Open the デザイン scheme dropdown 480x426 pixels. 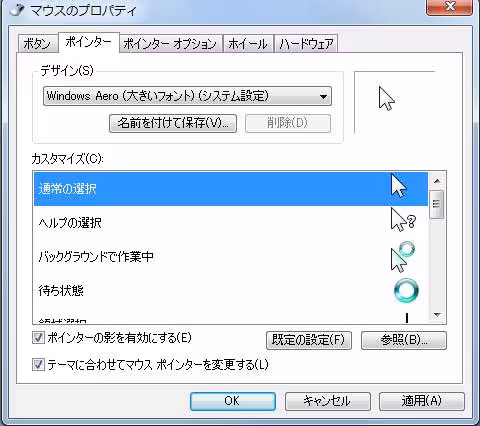(187, 96)
